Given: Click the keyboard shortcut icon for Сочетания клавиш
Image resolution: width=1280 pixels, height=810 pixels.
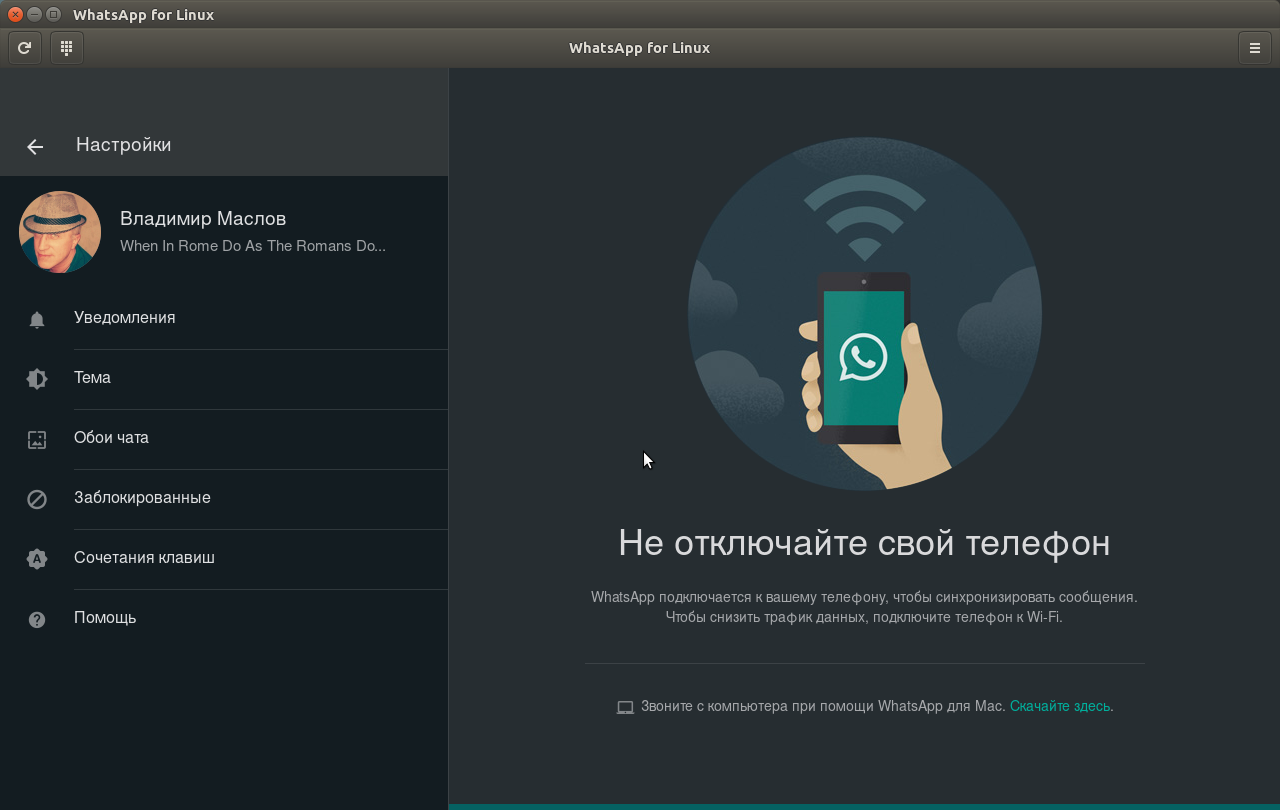Looking at the screenshot, I should click(x=37, y=559).
